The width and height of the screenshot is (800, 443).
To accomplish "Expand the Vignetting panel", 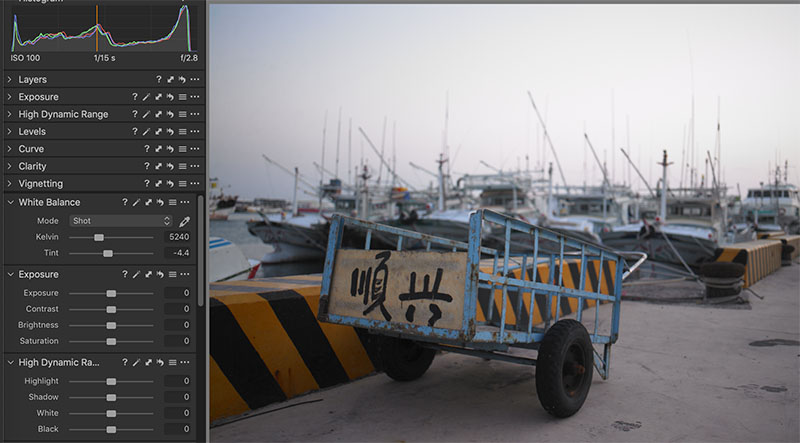I will coord(9,184).
